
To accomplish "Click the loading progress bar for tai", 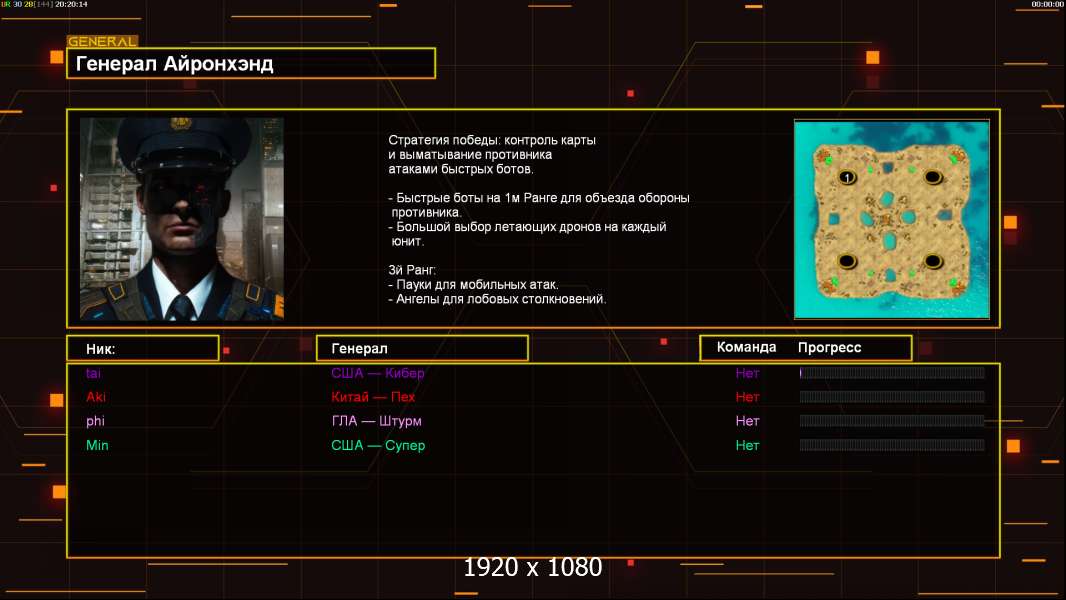I will [x=892, y=372].
